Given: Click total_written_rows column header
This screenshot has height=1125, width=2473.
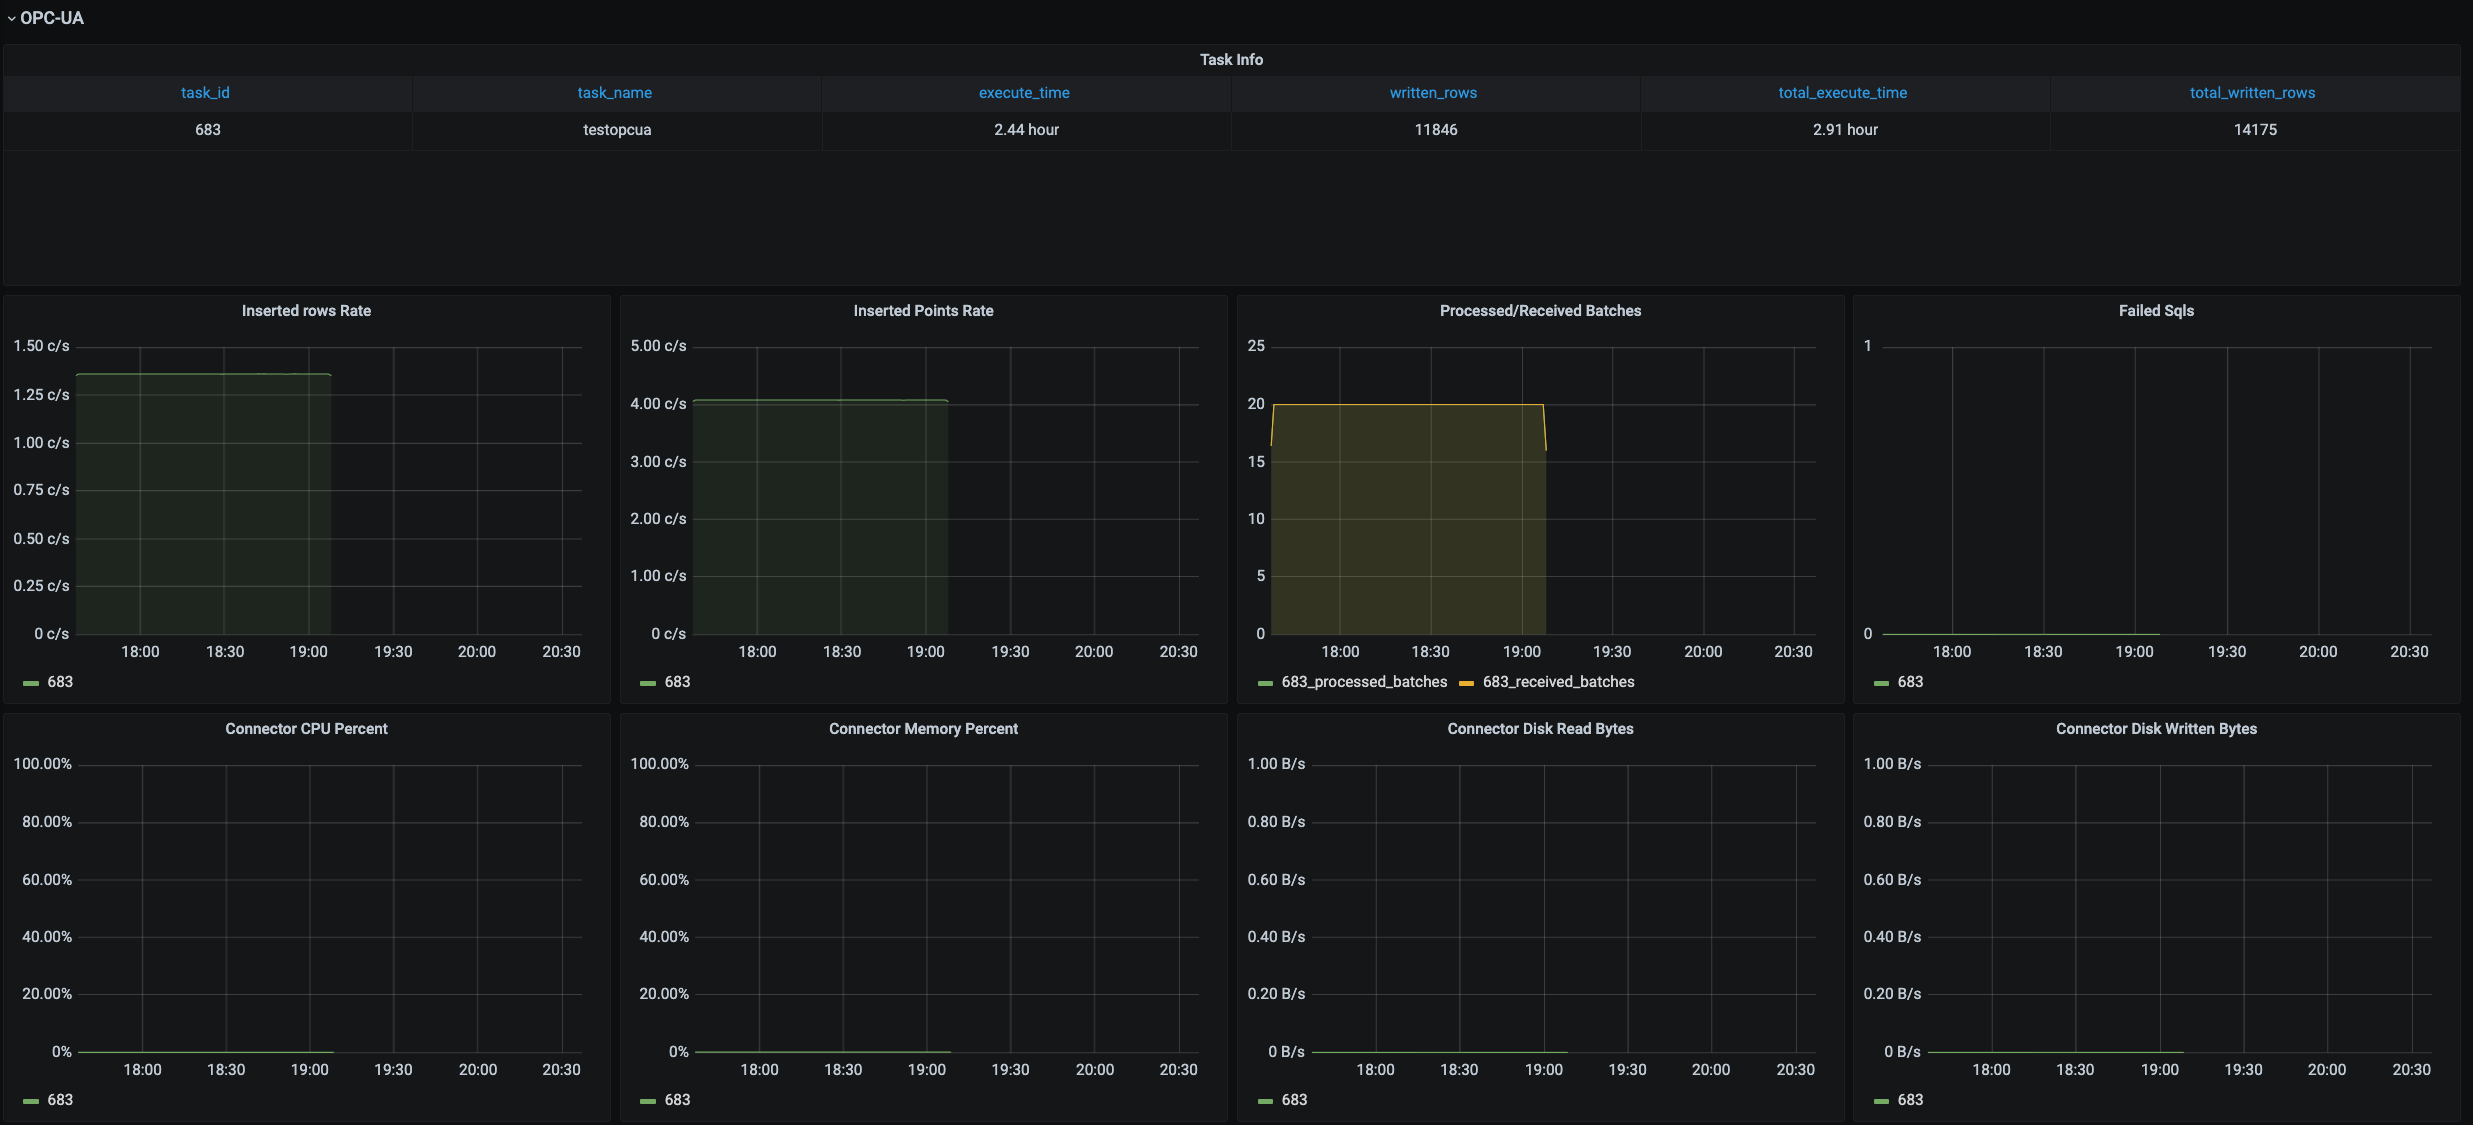Looking at the screenshot, I should click(2252, 93).
